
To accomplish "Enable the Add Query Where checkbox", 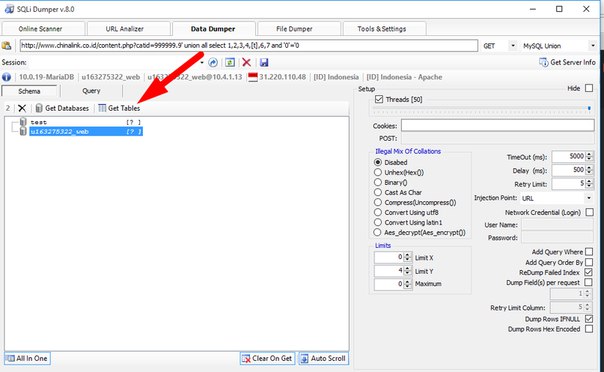I will [589, 252].
